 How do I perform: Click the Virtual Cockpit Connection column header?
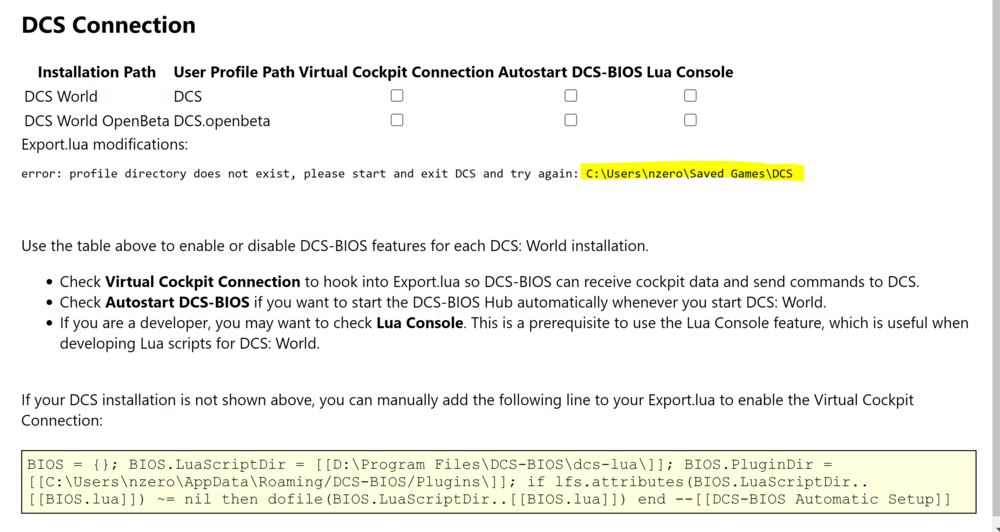point(396,72)
